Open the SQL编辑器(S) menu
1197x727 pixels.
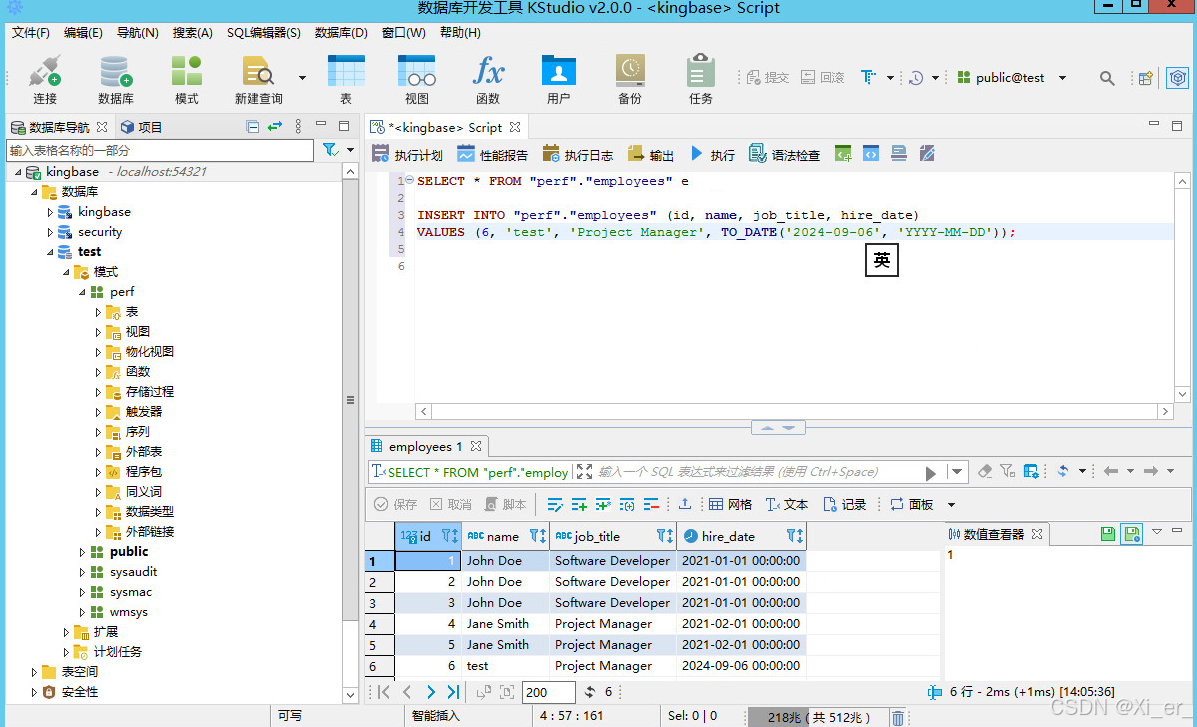(263, 33)
